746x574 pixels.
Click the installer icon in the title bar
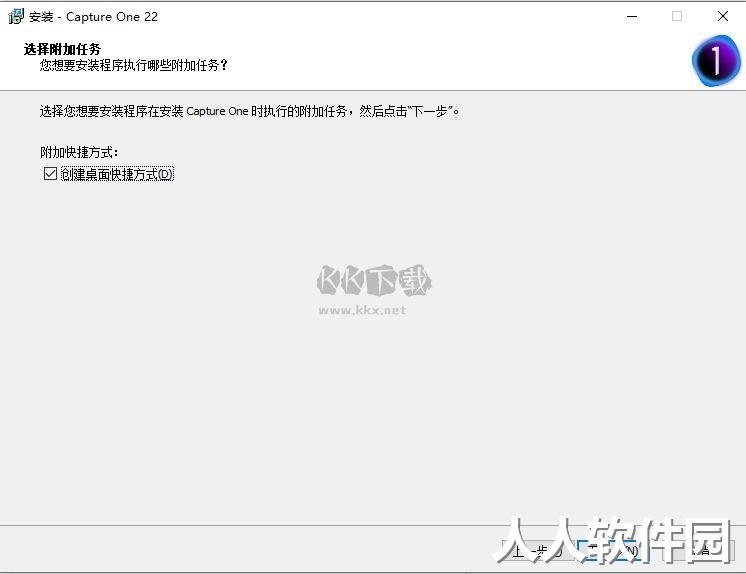(x=16, y=17)
